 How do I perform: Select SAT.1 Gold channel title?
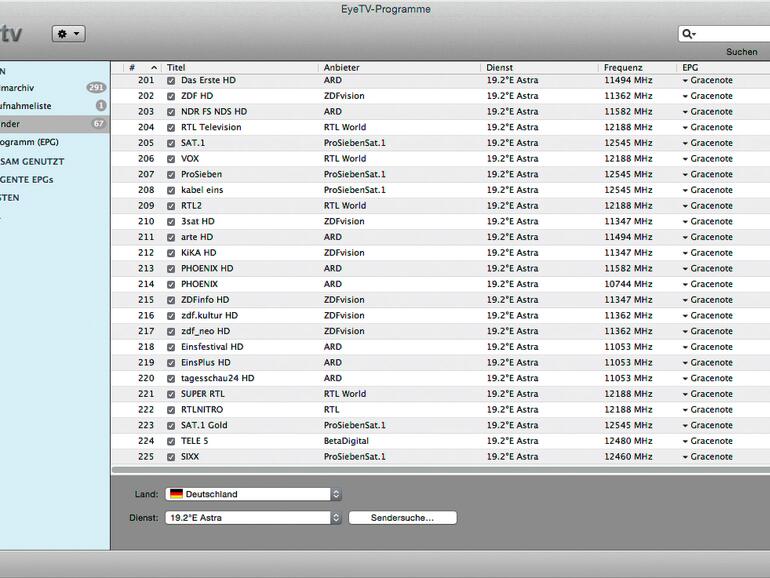point(204,425)
